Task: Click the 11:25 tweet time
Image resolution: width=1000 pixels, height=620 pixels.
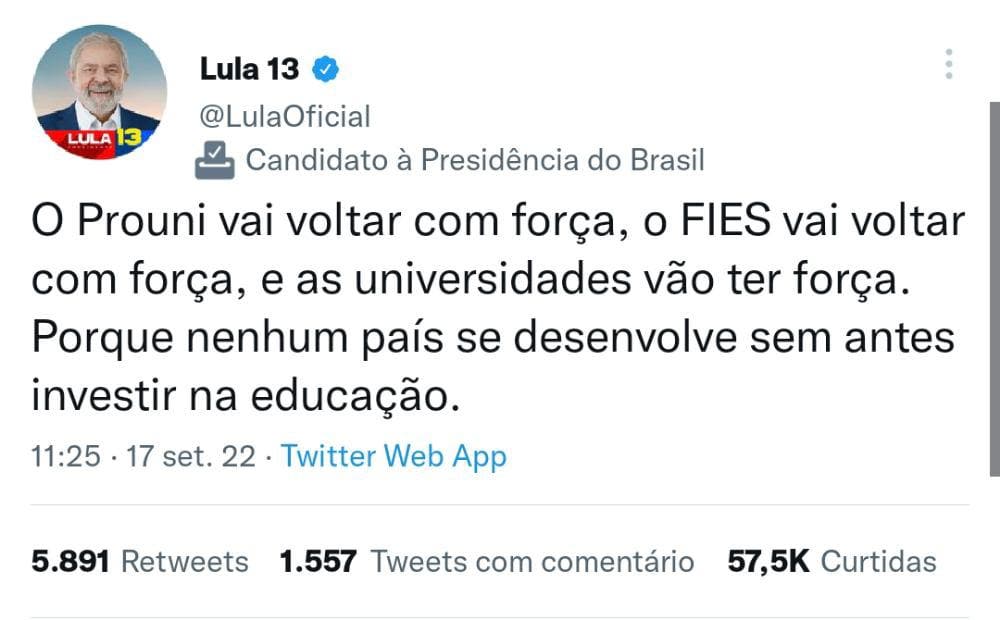Action: tap(66, 457)
